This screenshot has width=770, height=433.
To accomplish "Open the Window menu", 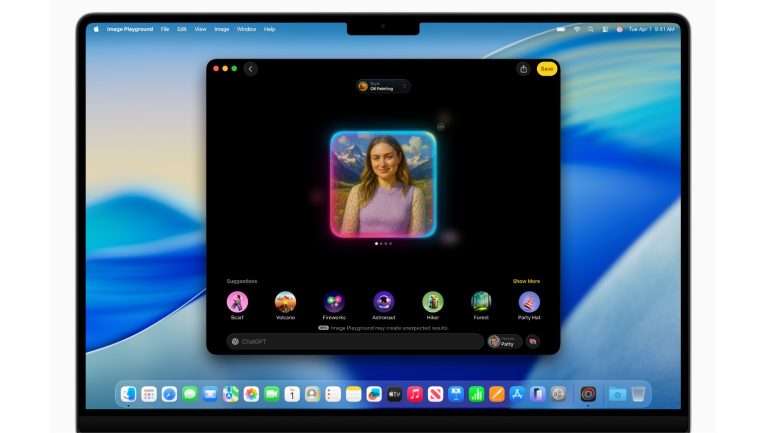I will coord(247,29).
